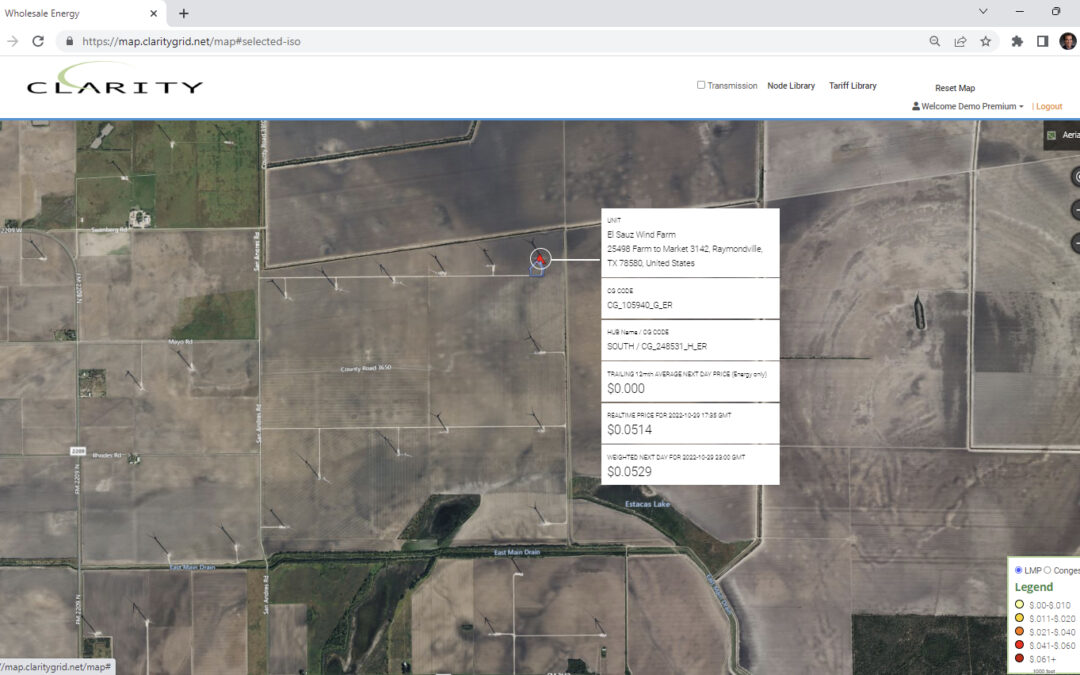Open a new browser tab
Viewport: 1080px width, 675px height.
click(183, 13)
